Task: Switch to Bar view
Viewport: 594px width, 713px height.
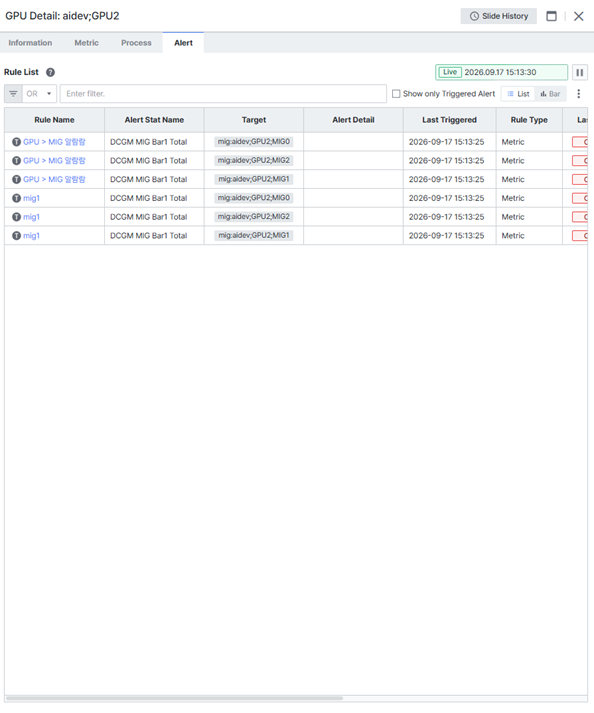Action: (x=550, y=94)
